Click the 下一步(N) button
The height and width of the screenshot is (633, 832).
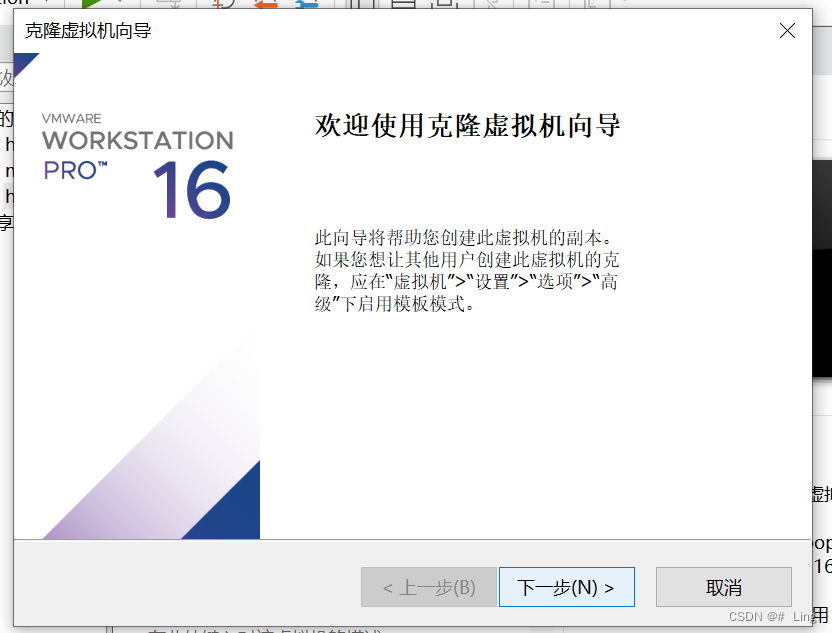[x=567, y=587]
